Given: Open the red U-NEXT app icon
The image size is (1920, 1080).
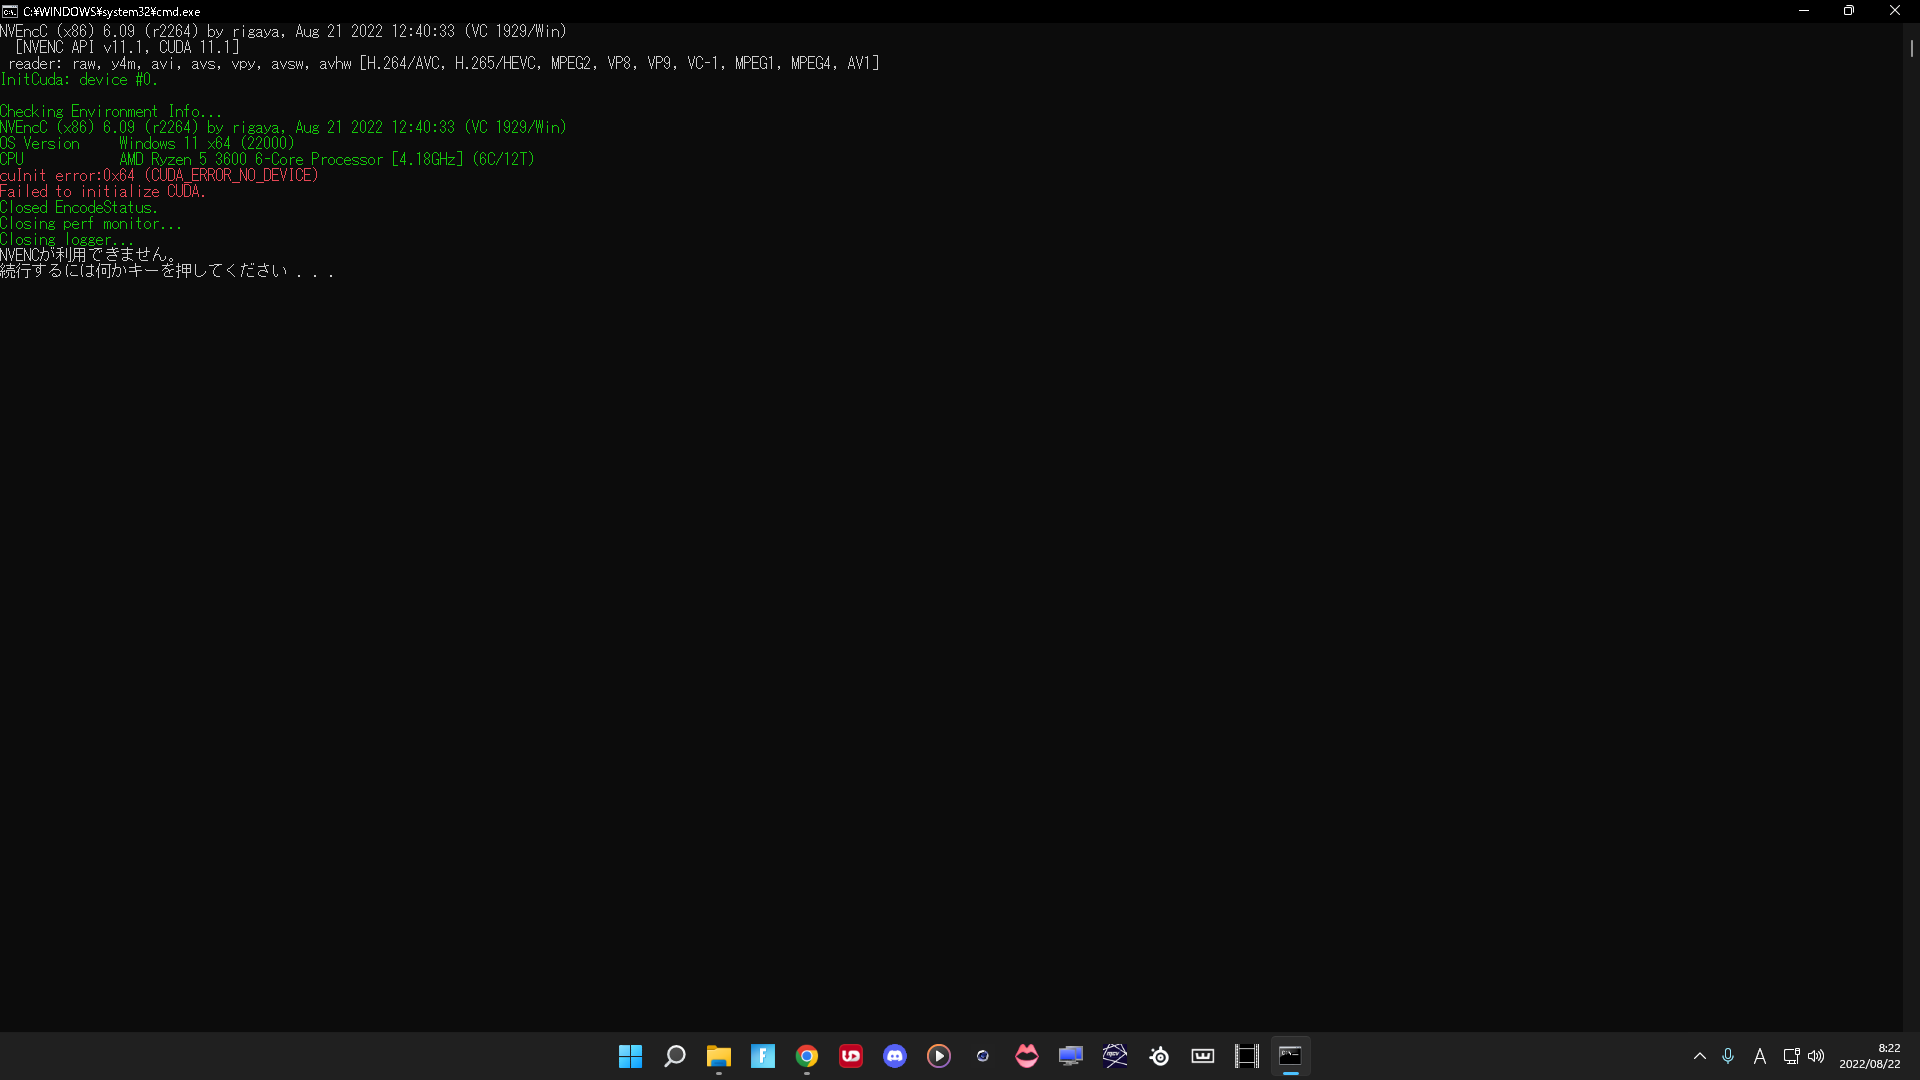Looking at the screenshot, I should tap(851, 1056).
